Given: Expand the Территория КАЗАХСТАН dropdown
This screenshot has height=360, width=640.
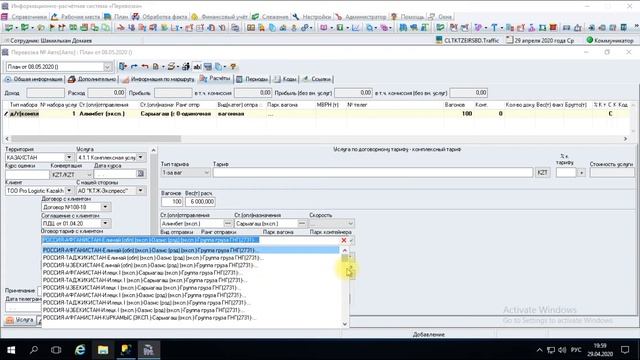Looking at the screenshot, I should tap(69, 157).
